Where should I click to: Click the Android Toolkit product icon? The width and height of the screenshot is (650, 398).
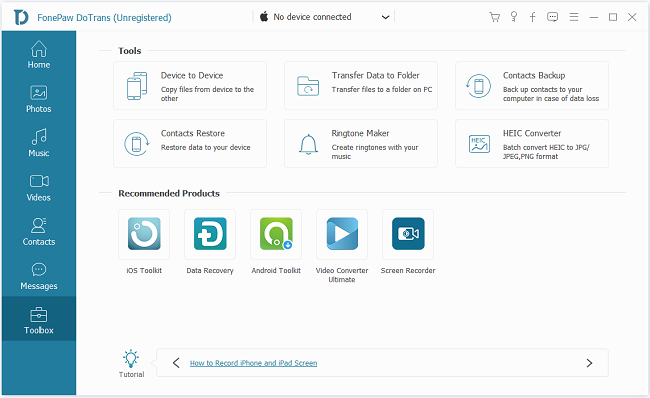coord(276,234)
